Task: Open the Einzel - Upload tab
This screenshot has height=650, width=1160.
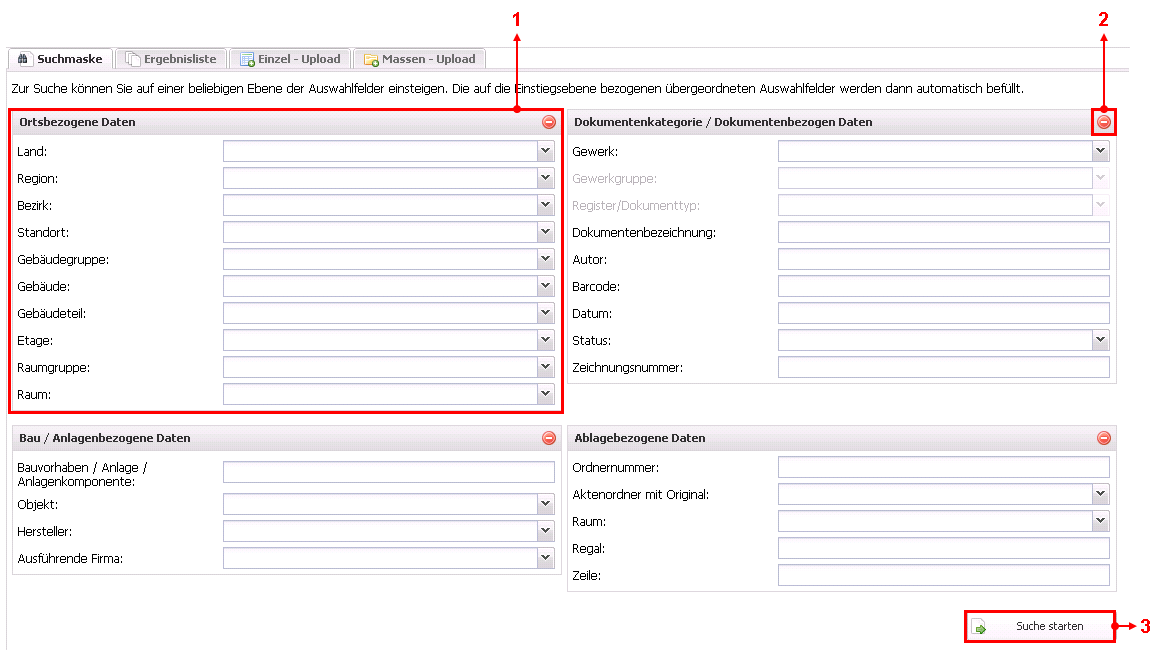Action: [x=291, y=58]
